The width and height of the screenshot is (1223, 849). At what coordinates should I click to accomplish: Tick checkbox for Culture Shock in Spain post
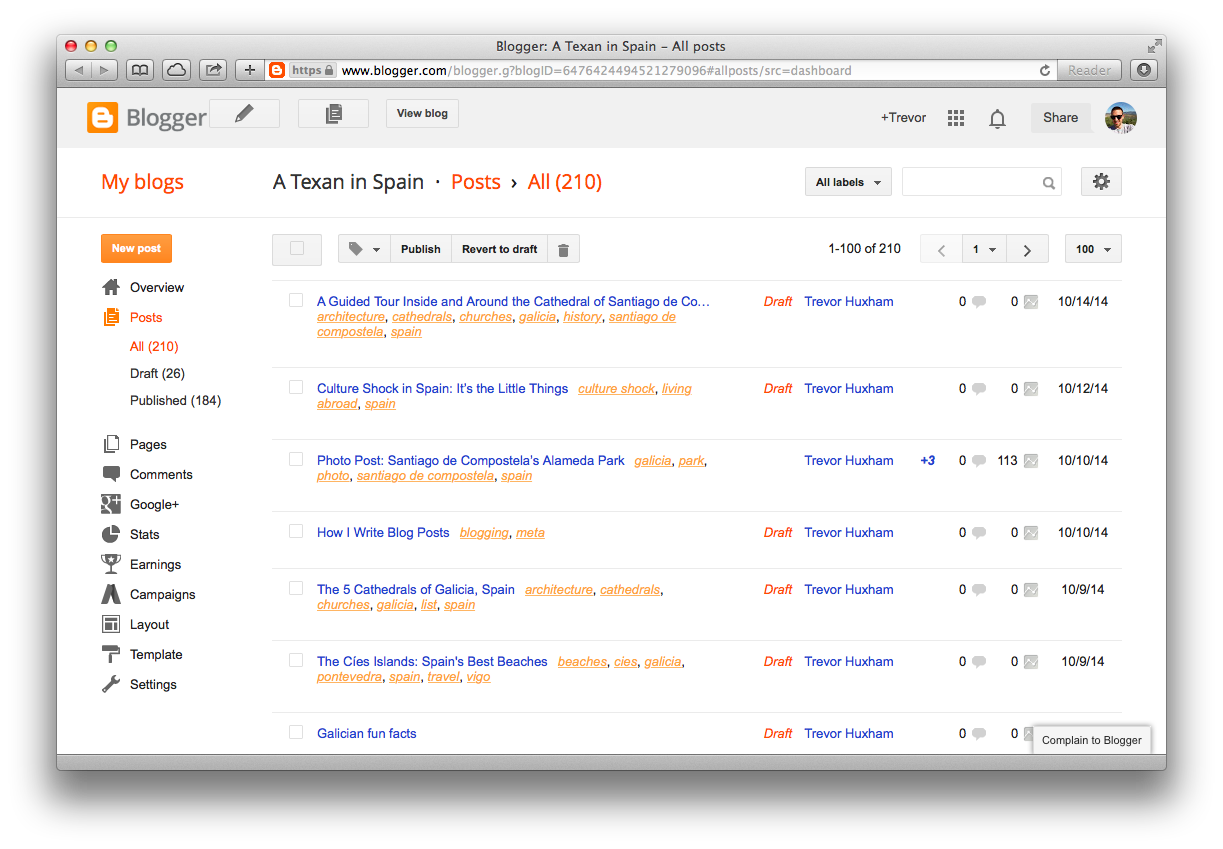[296, 387]
